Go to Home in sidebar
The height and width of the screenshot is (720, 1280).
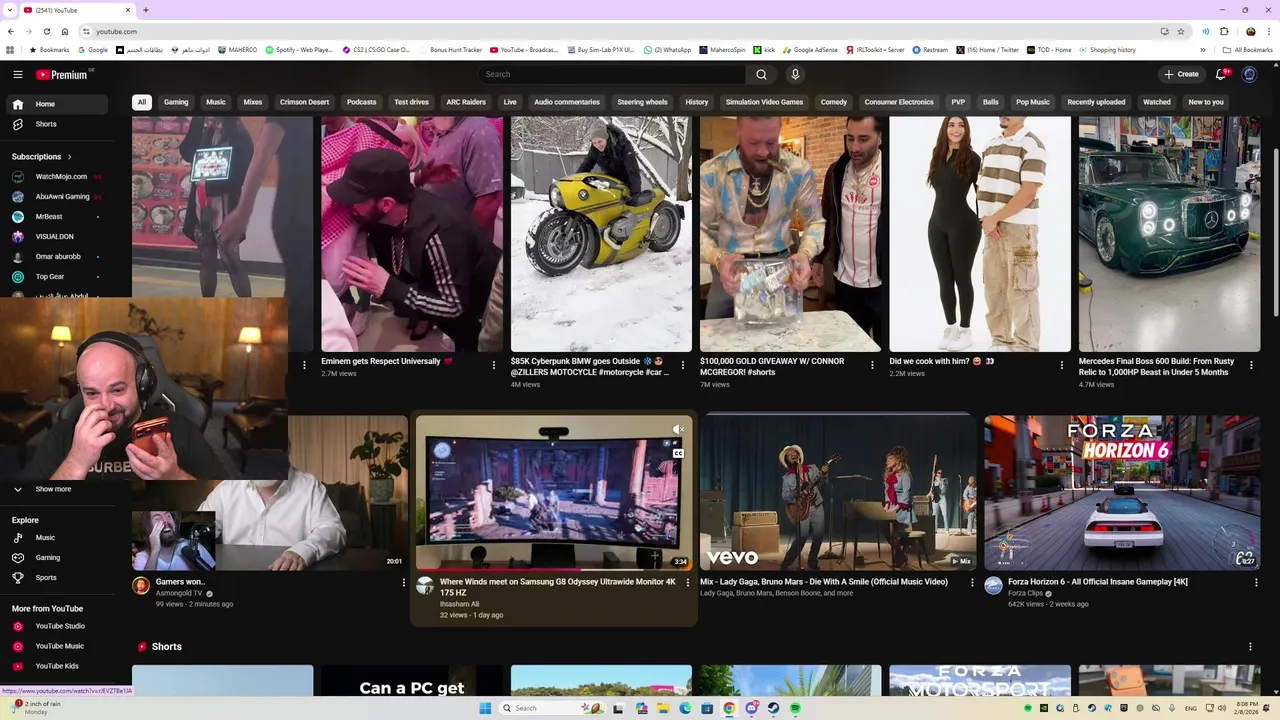point(55,104)
